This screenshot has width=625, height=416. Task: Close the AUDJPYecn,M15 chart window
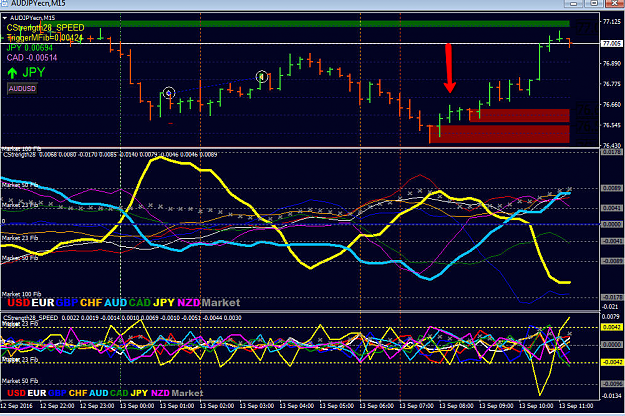tap(614, 4)
